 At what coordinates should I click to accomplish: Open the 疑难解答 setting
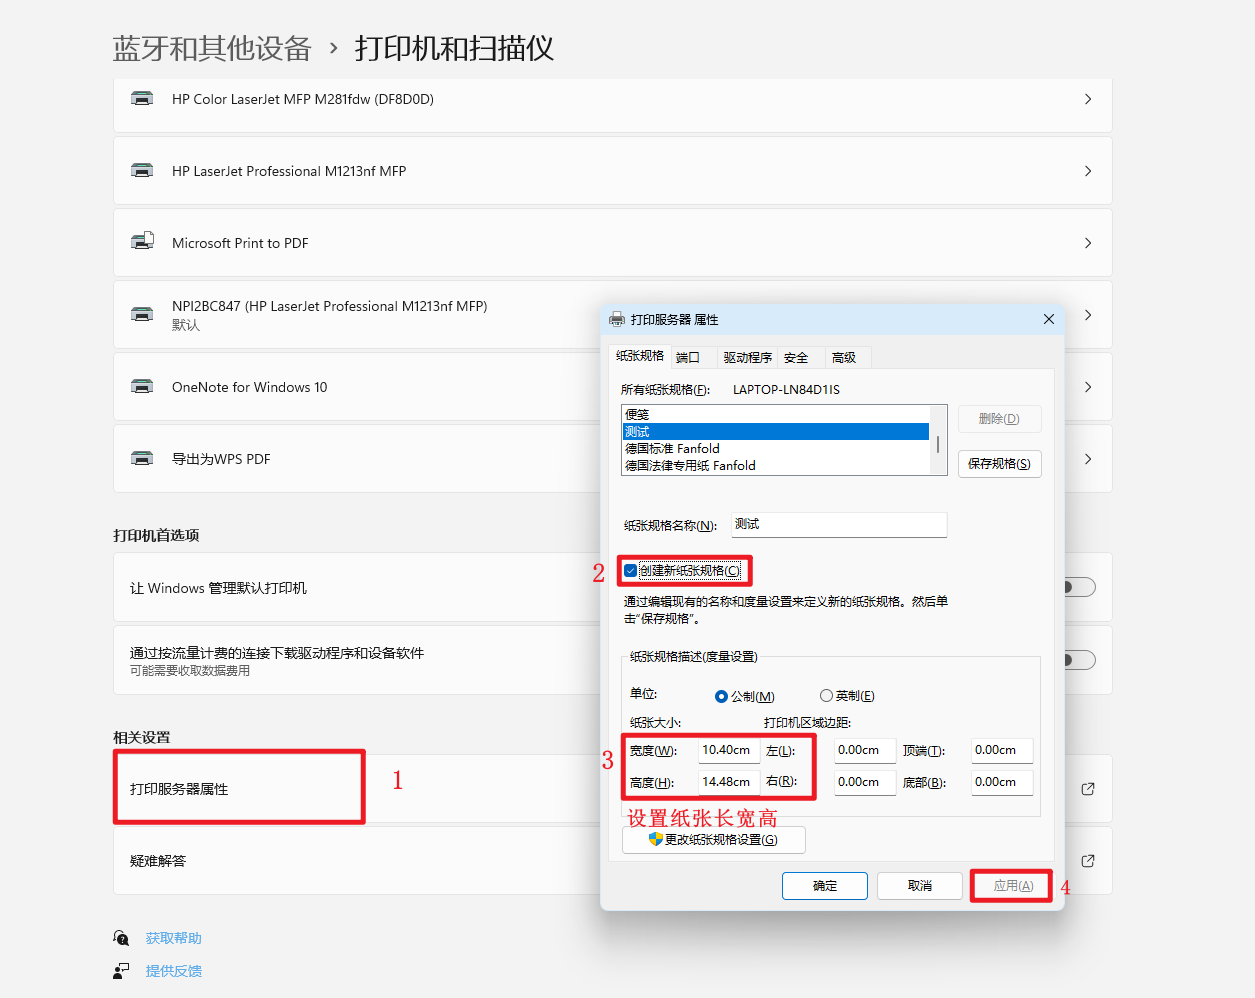point(613,861)
